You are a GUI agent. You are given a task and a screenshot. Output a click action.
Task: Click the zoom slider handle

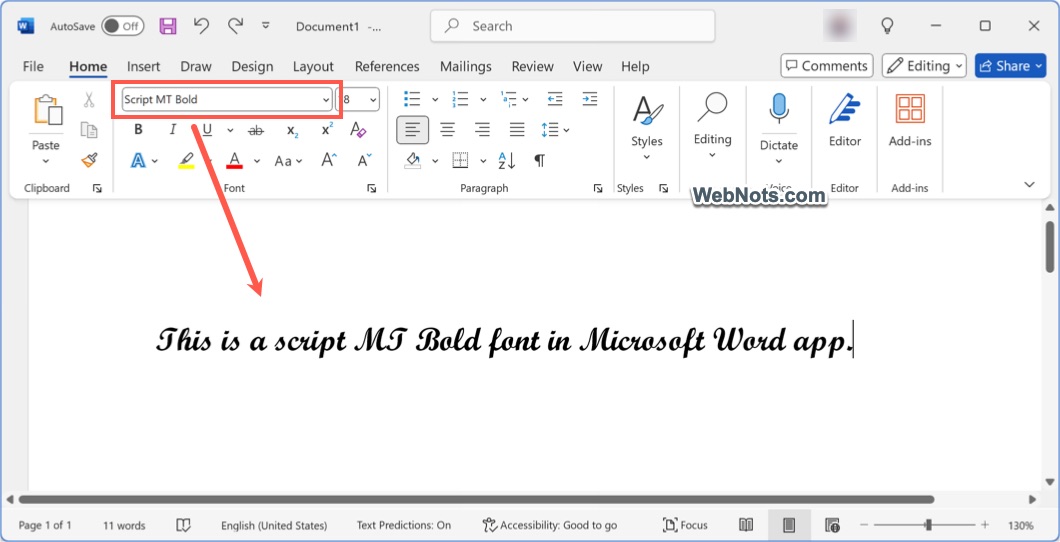point(929,525)
